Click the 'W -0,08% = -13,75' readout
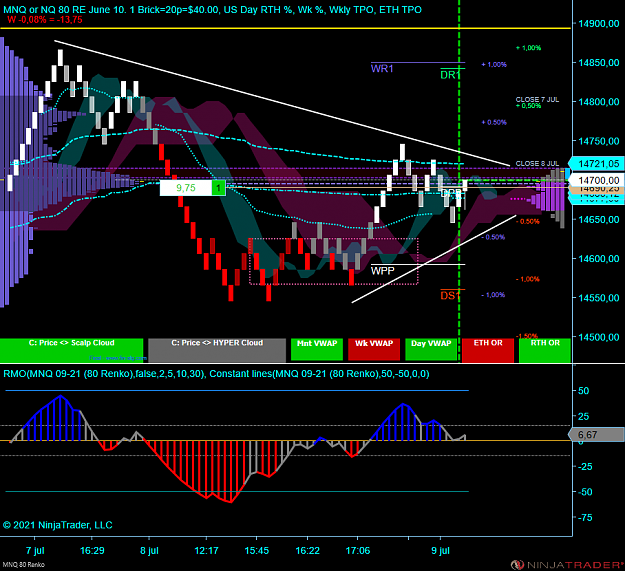 tap(45, 20)
